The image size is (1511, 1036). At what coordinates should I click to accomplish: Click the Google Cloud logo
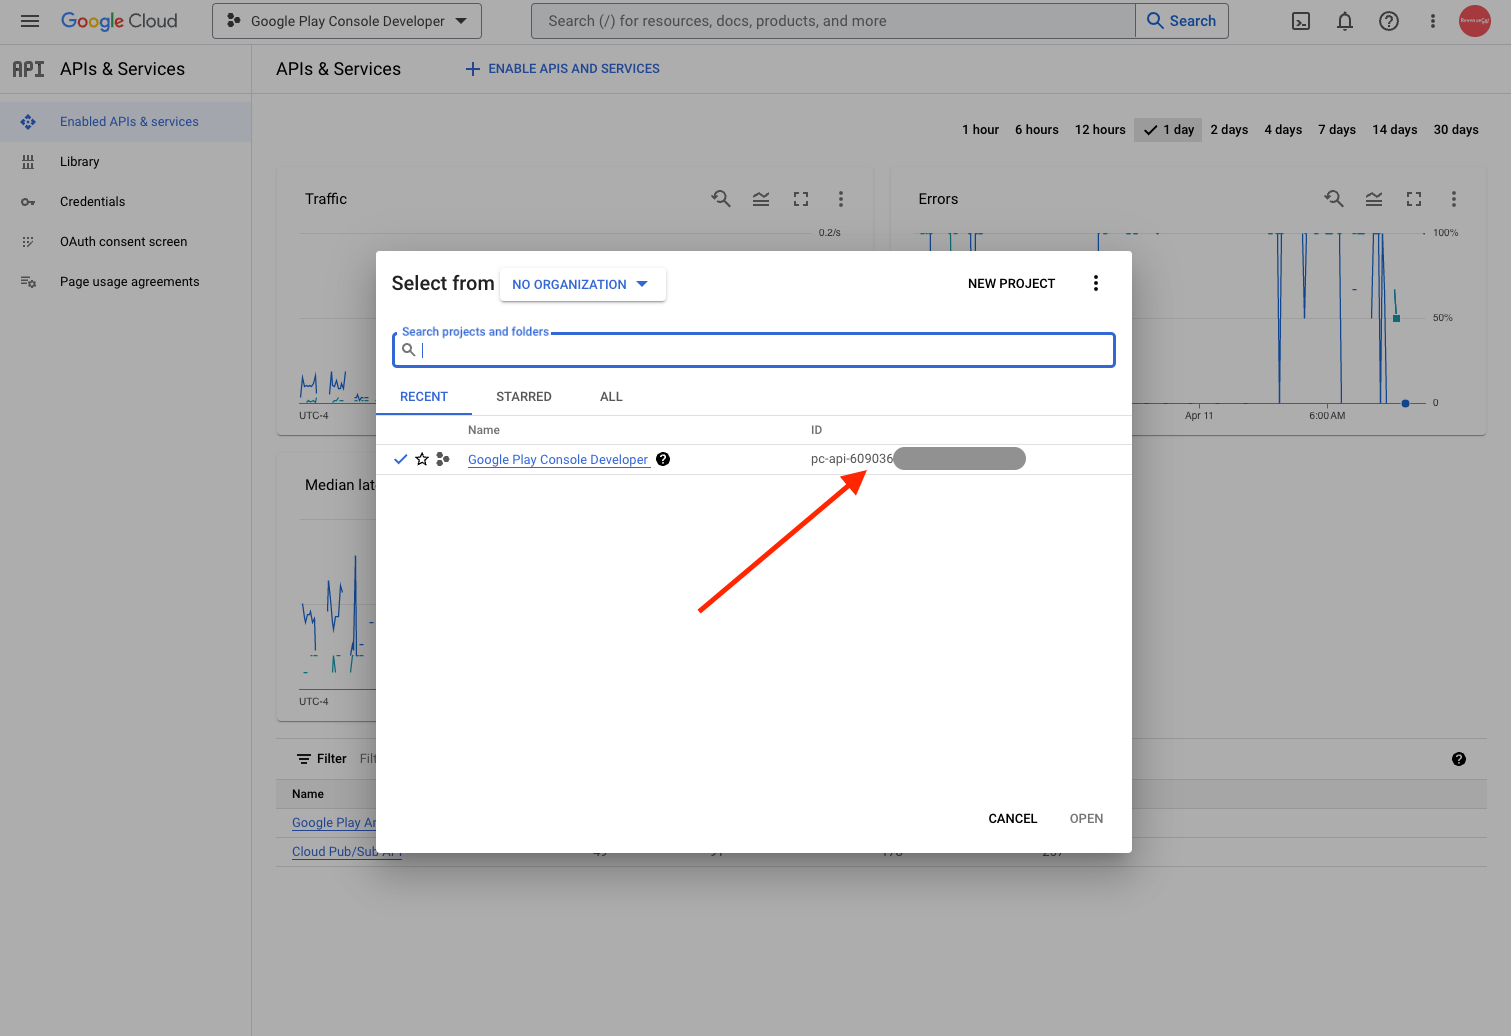tap(119, 21)
